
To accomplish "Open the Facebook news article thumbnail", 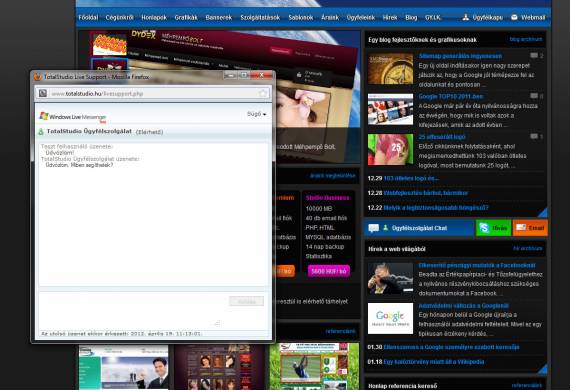I will tap(390, 278).
